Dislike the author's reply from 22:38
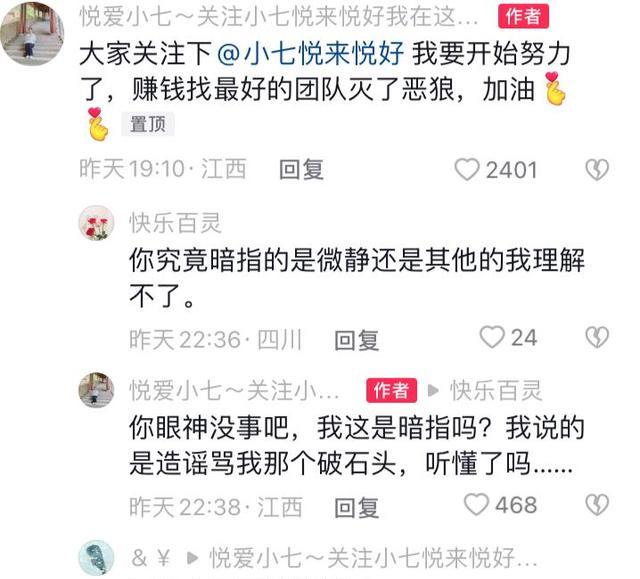Image resolution: width=640 pixels, height=579 pixels. coord(597,505)
